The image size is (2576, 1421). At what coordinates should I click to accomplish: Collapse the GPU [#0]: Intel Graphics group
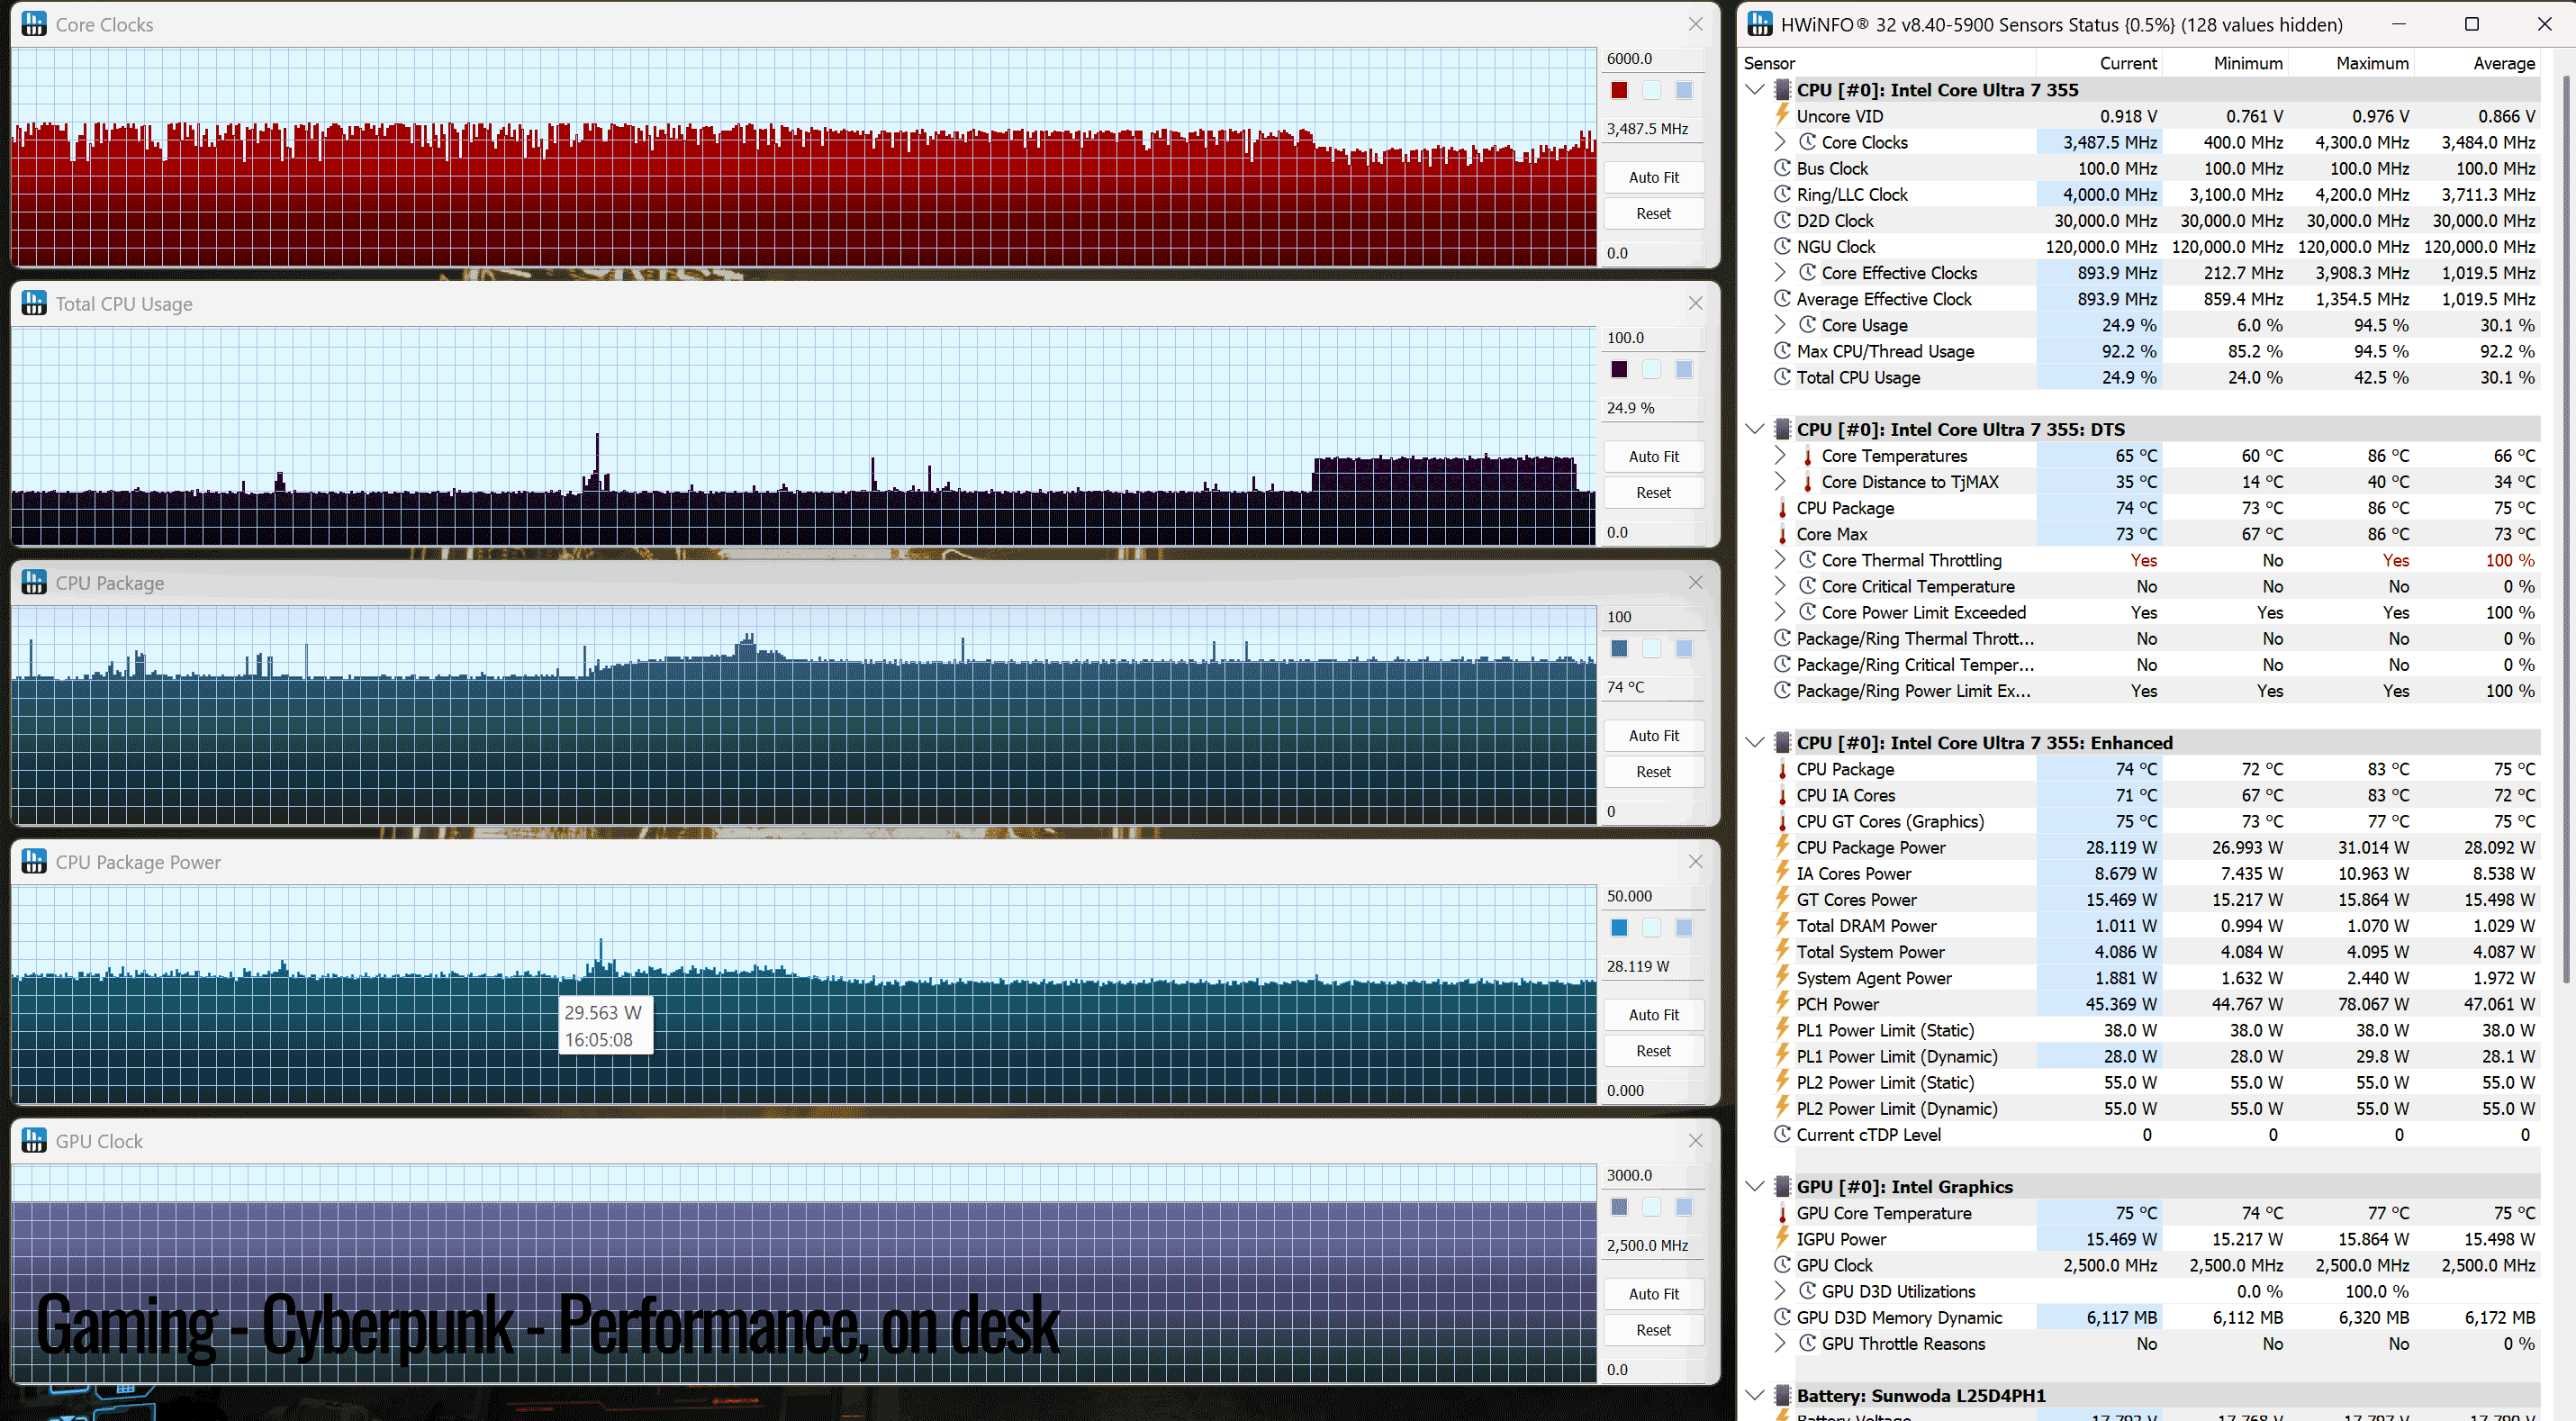click(x=1755, y=1186)
